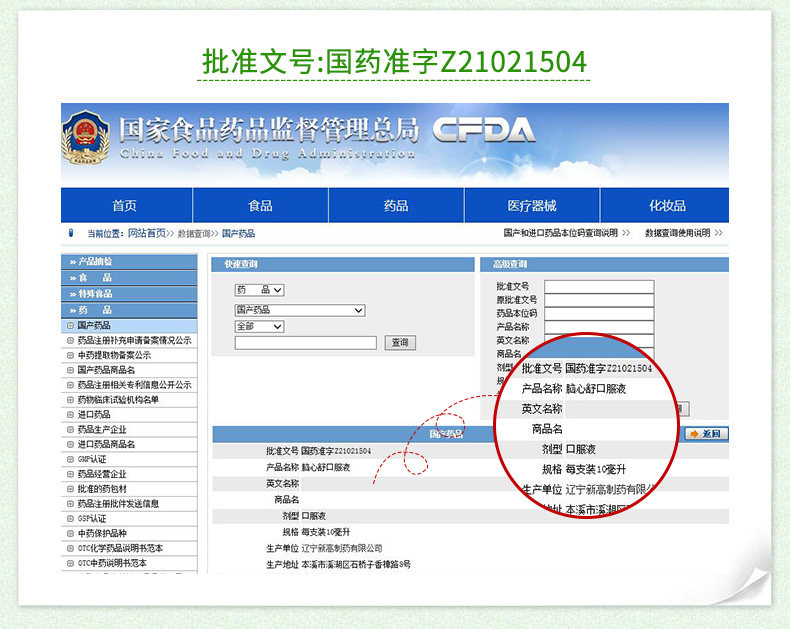
Task: Click the 国药准字Z21021504 result value
Action: point(336,451)
